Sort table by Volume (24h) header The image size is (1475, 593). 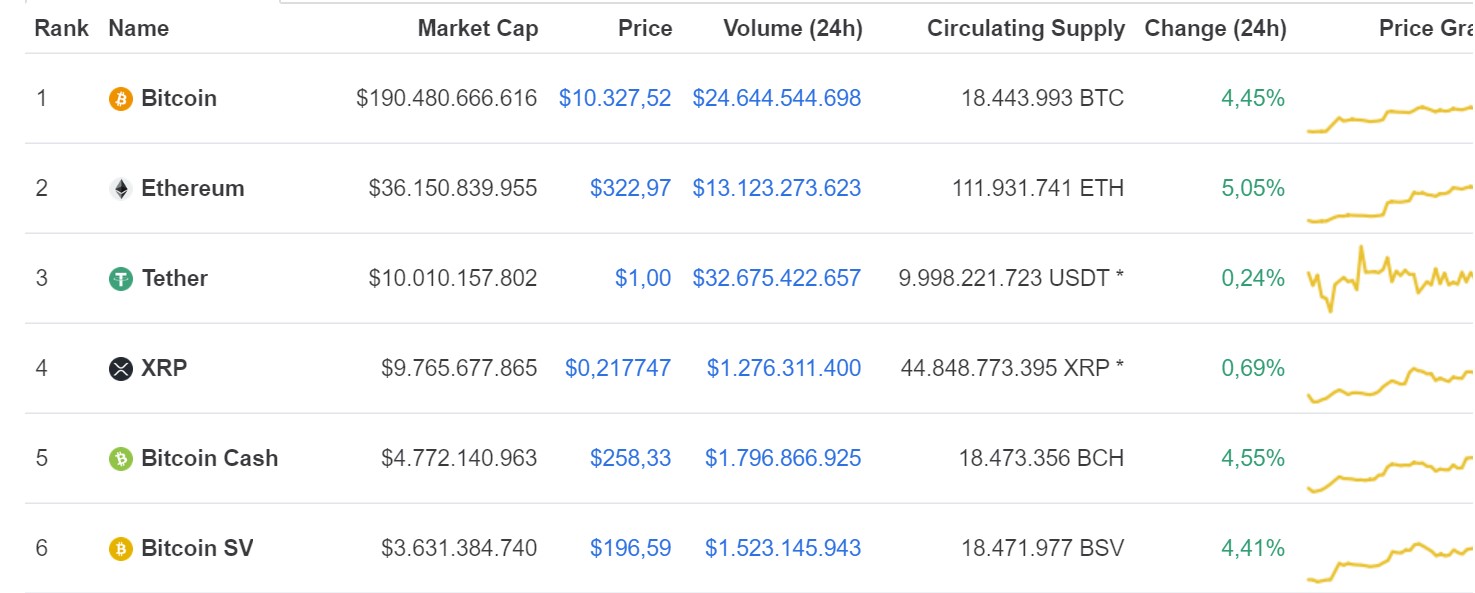[x=792, y=28]
